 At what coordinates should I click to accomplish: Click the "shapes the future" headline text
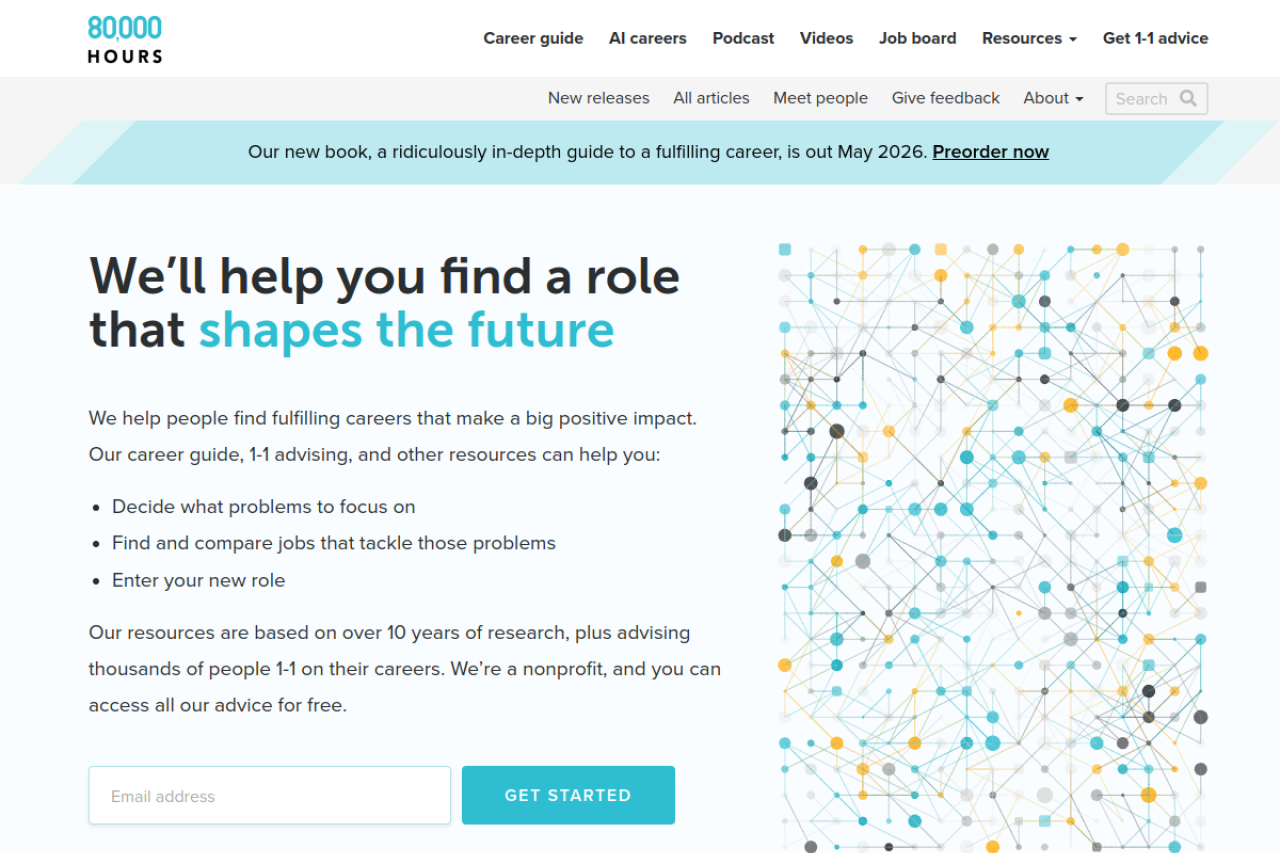(406, 330)
